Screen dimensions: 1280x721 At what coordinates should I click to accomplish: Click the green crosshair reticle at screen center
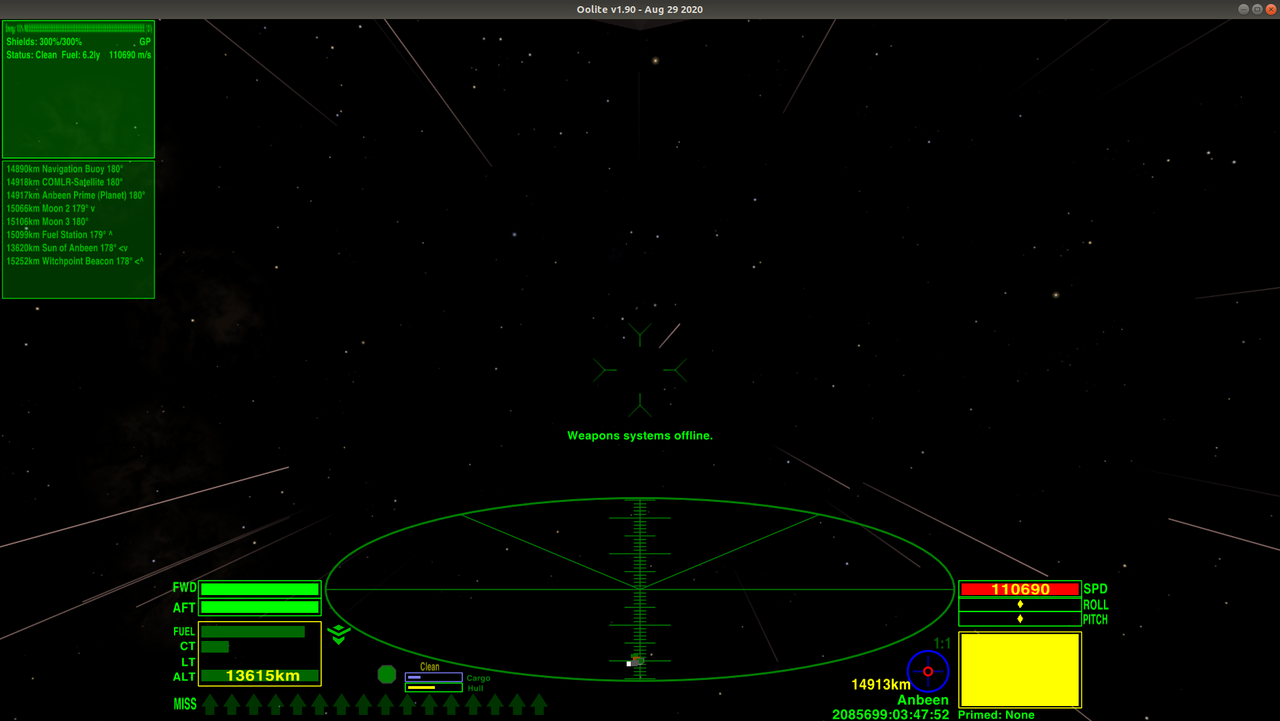tap(640, 370)
